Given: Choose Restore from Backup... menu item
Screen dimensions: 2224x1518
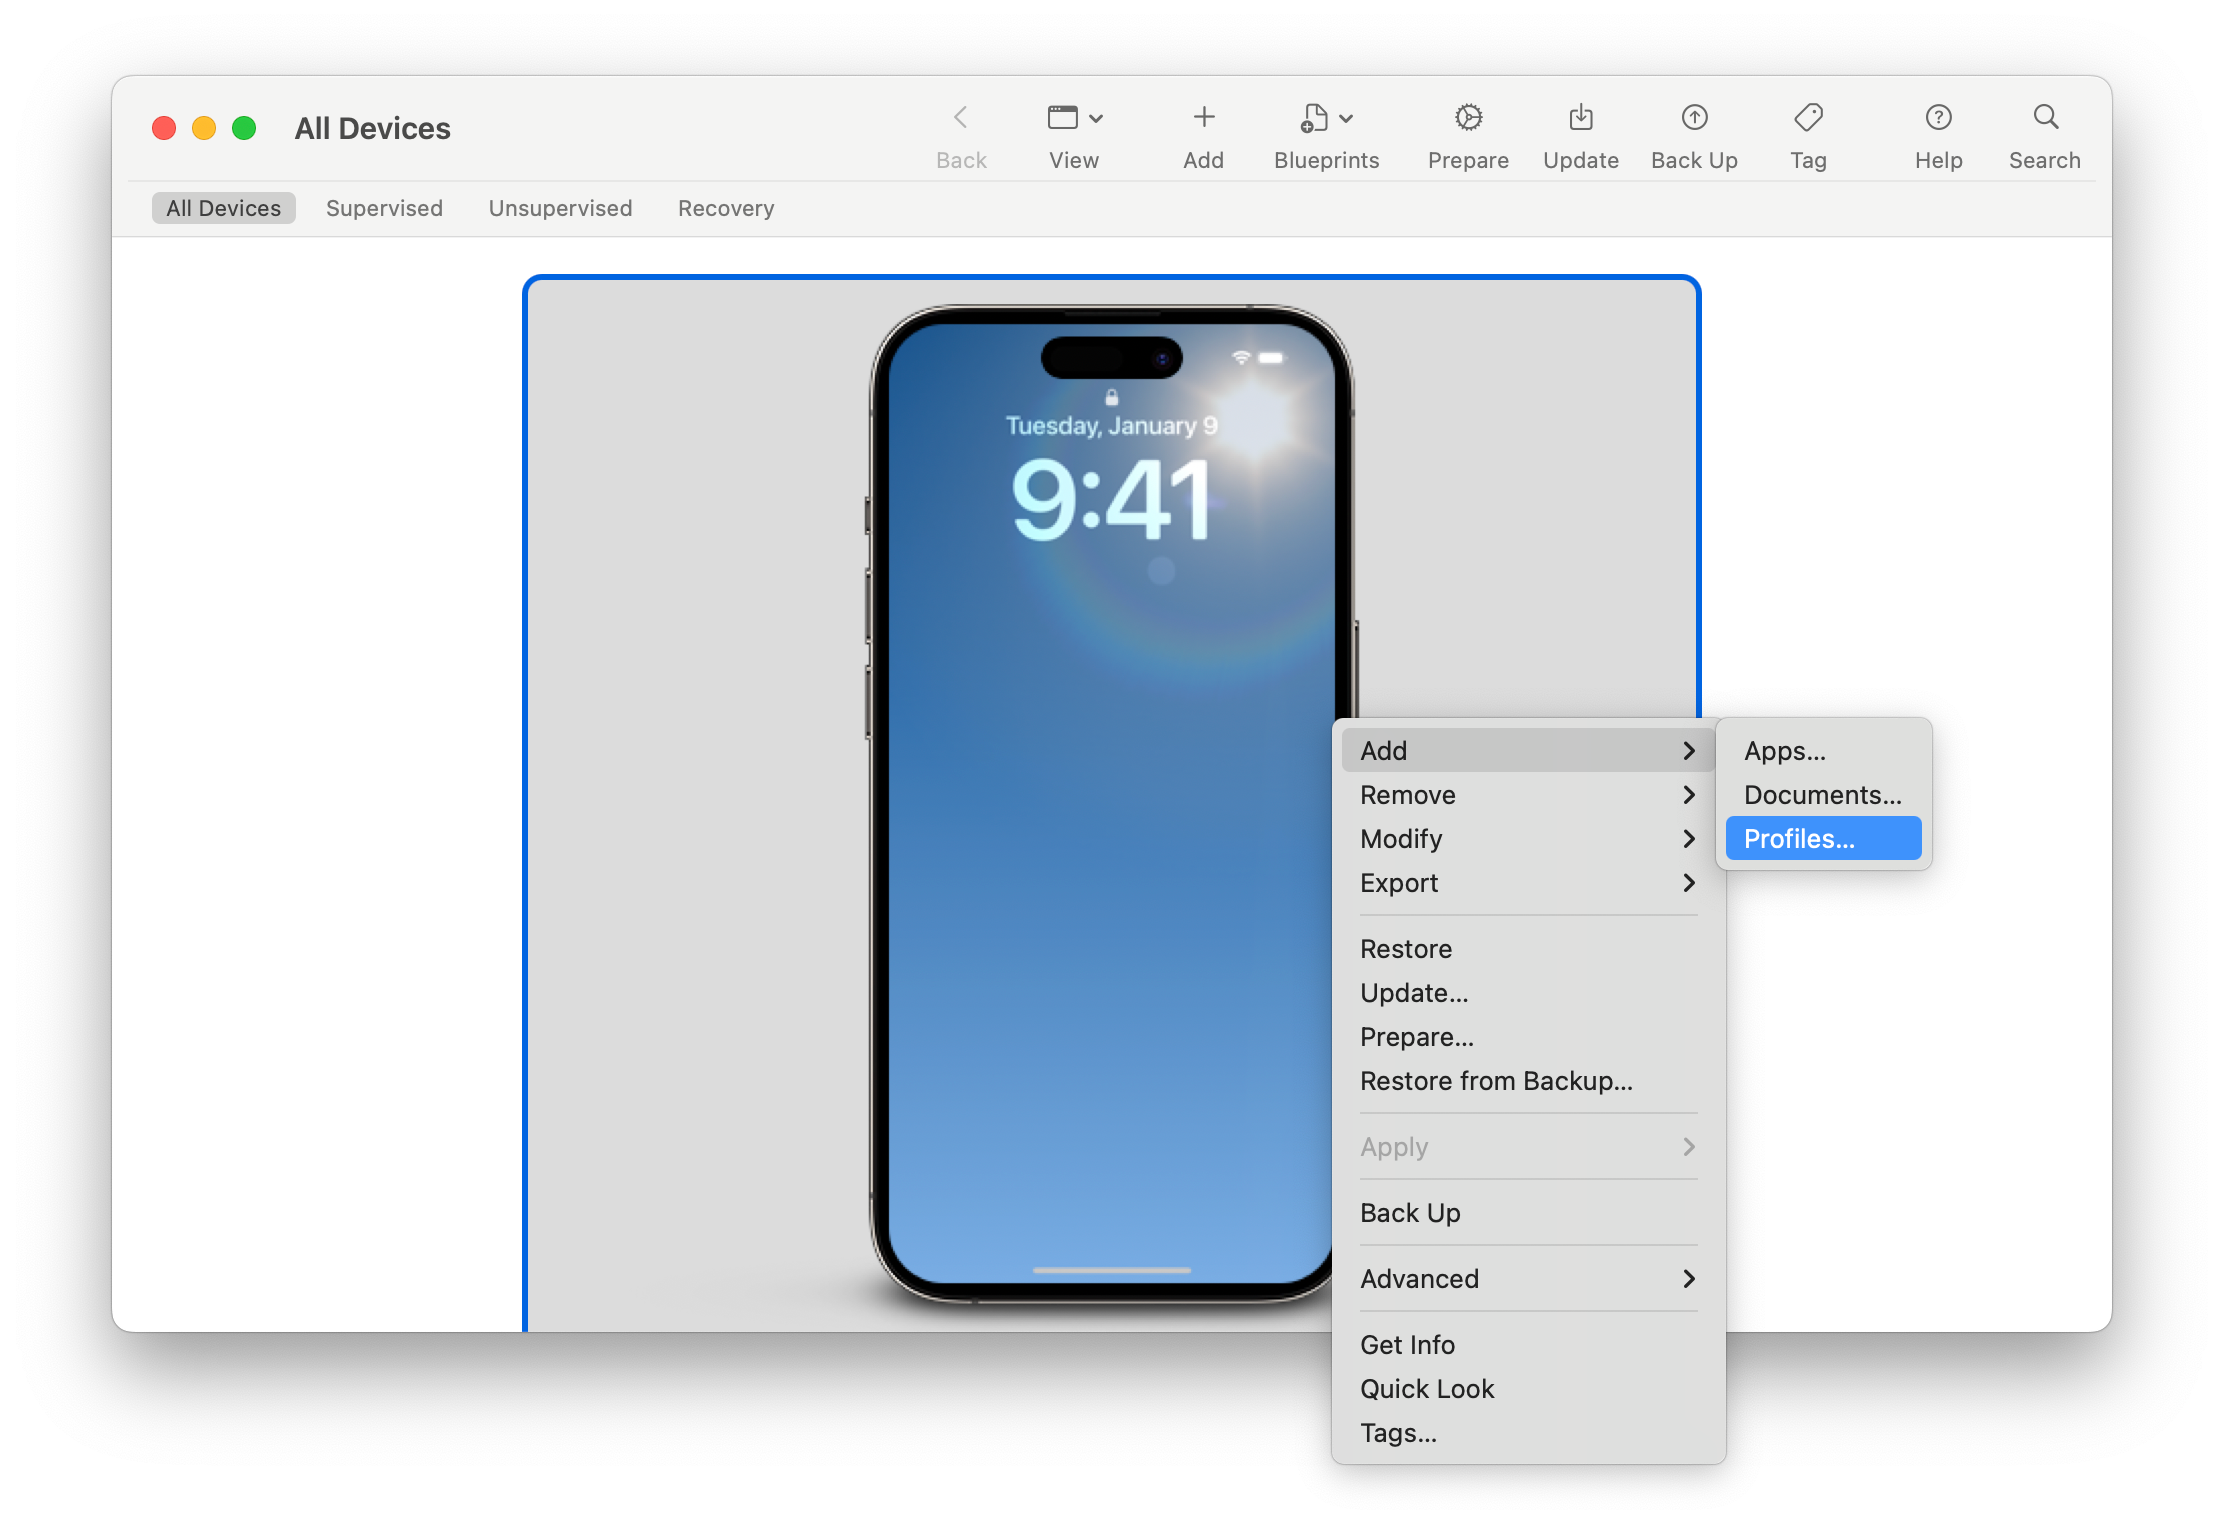Looking at the screenshot, I should click(x=1528, y=1081).
